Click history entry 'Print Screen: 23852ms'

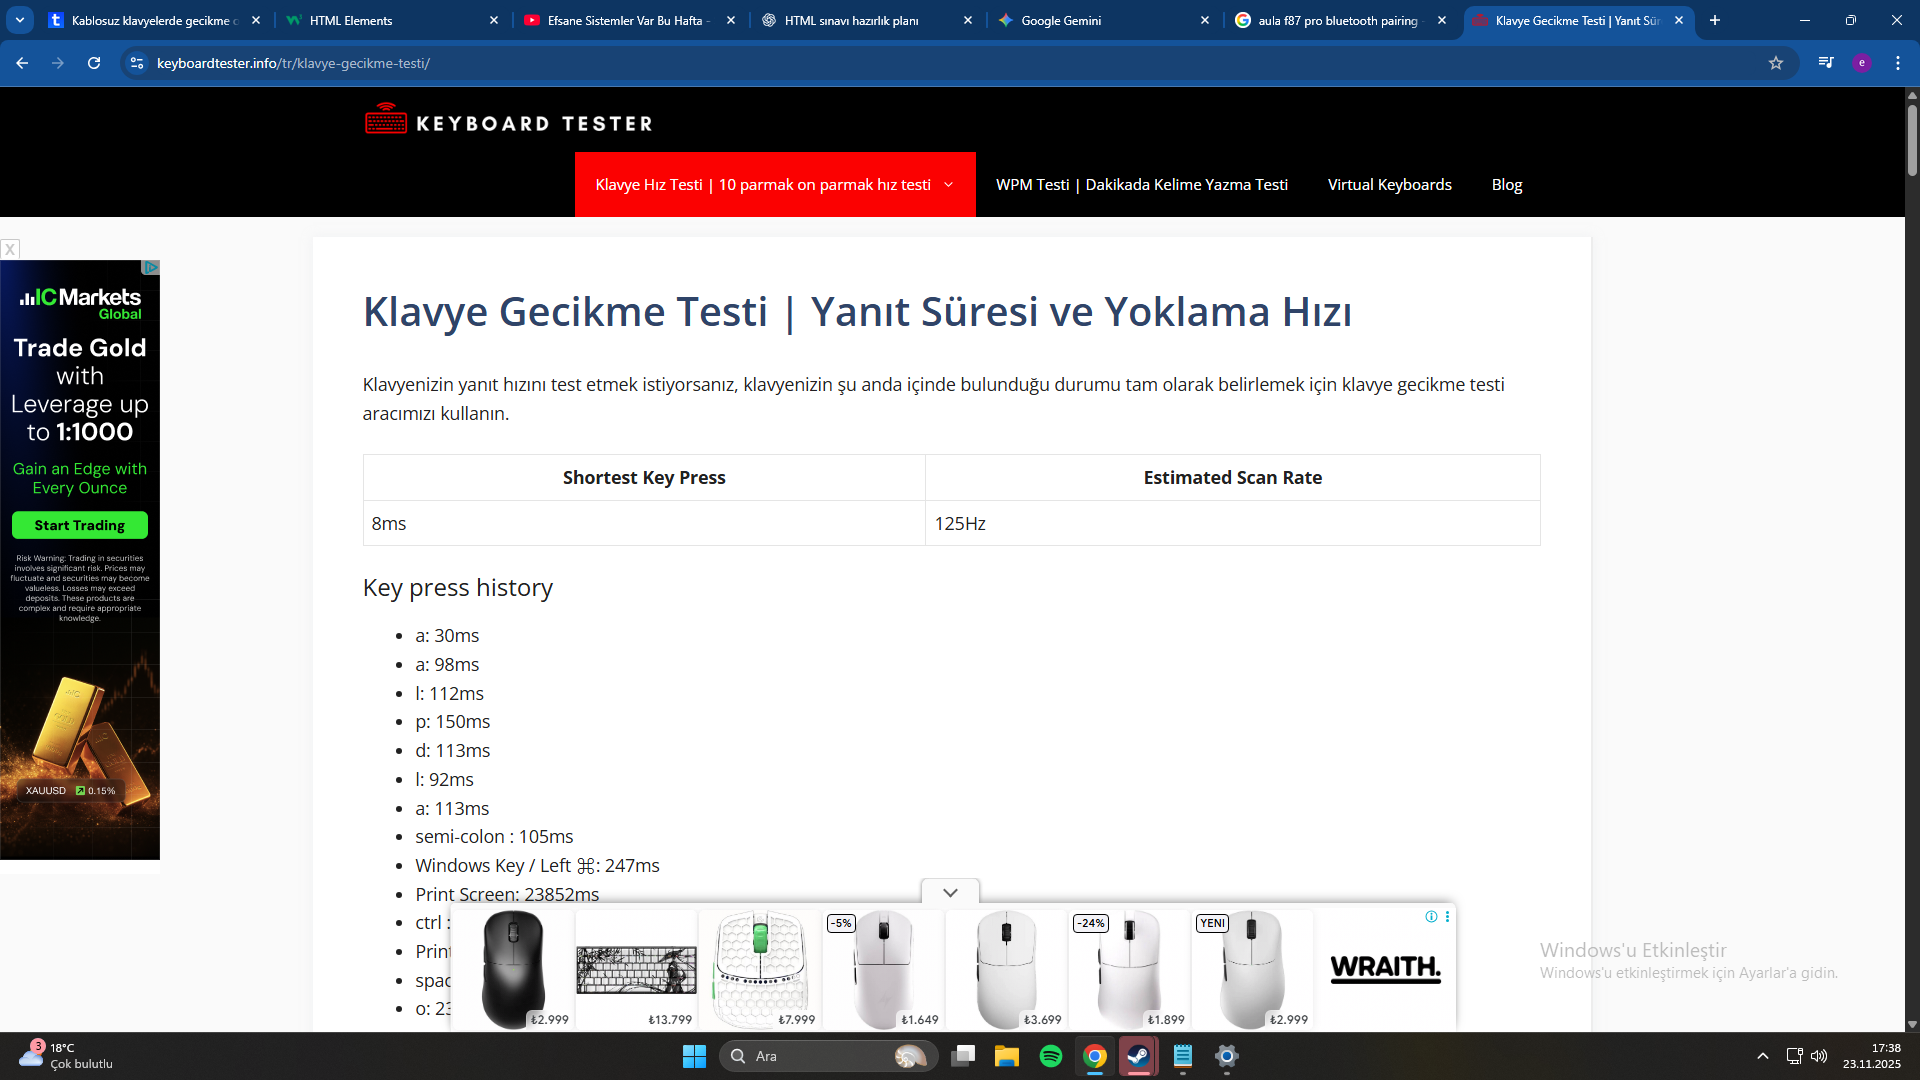point(507,894)
